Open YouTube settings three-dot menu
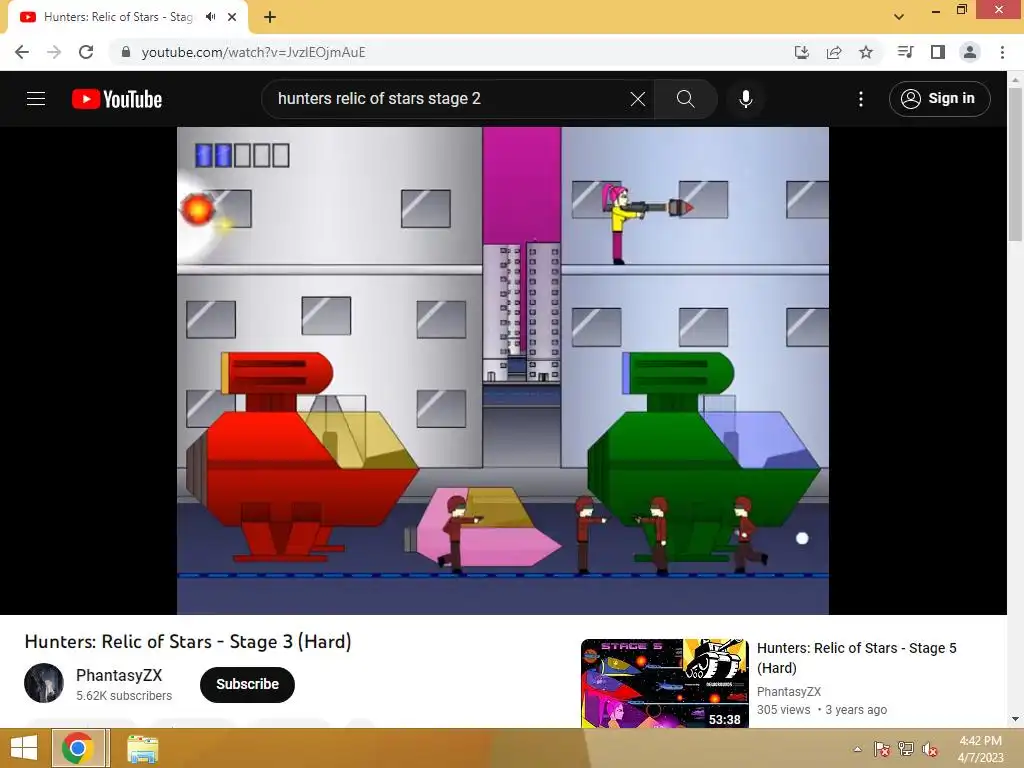 coord(861,99)
